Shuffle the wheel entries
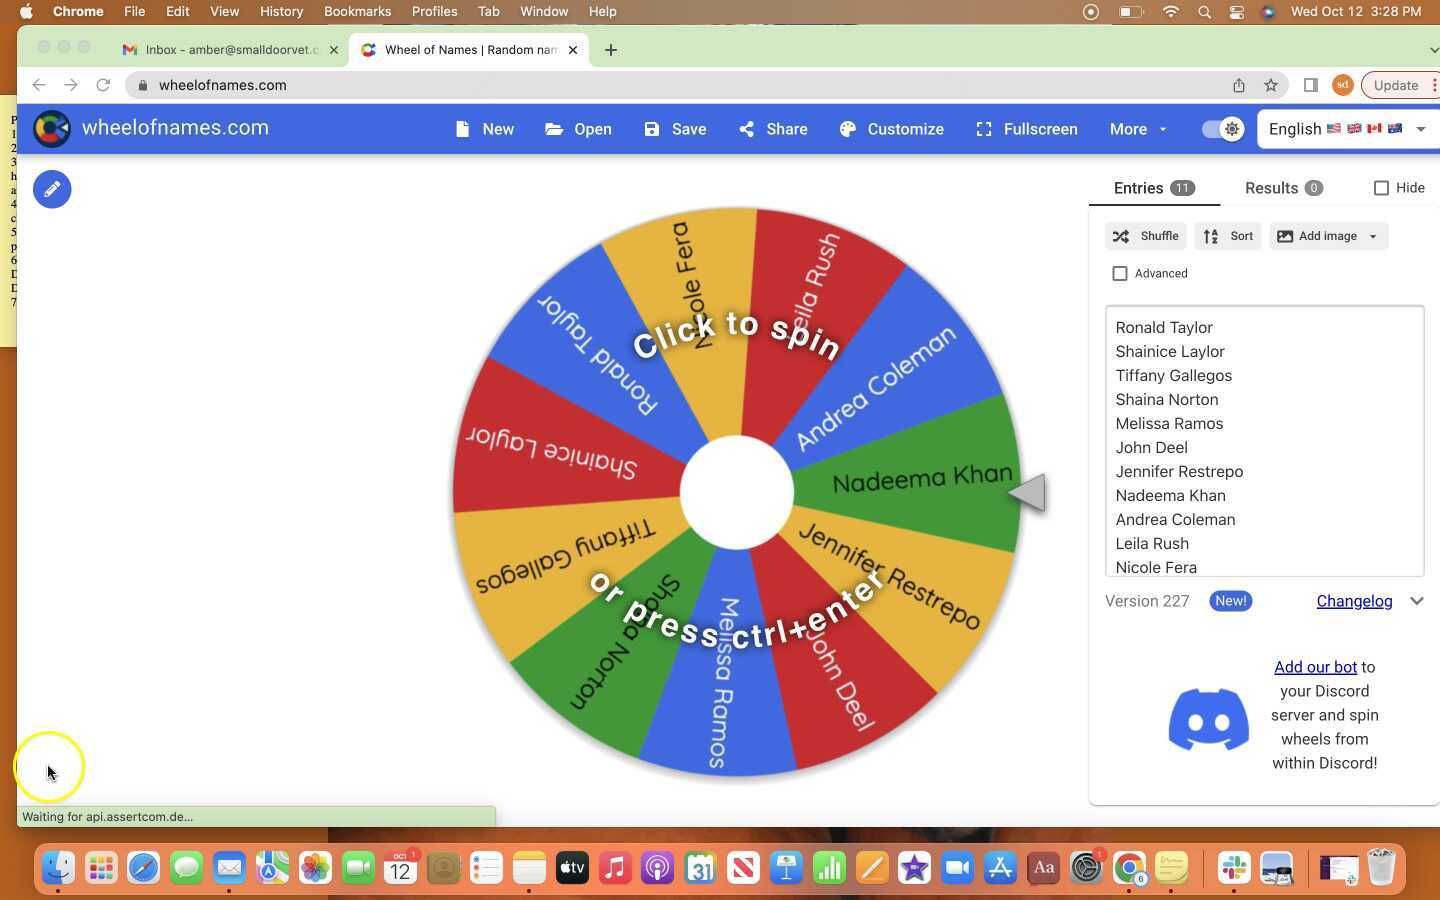This screenshot has height=900, width=1440. click(x=1145, y=236)
